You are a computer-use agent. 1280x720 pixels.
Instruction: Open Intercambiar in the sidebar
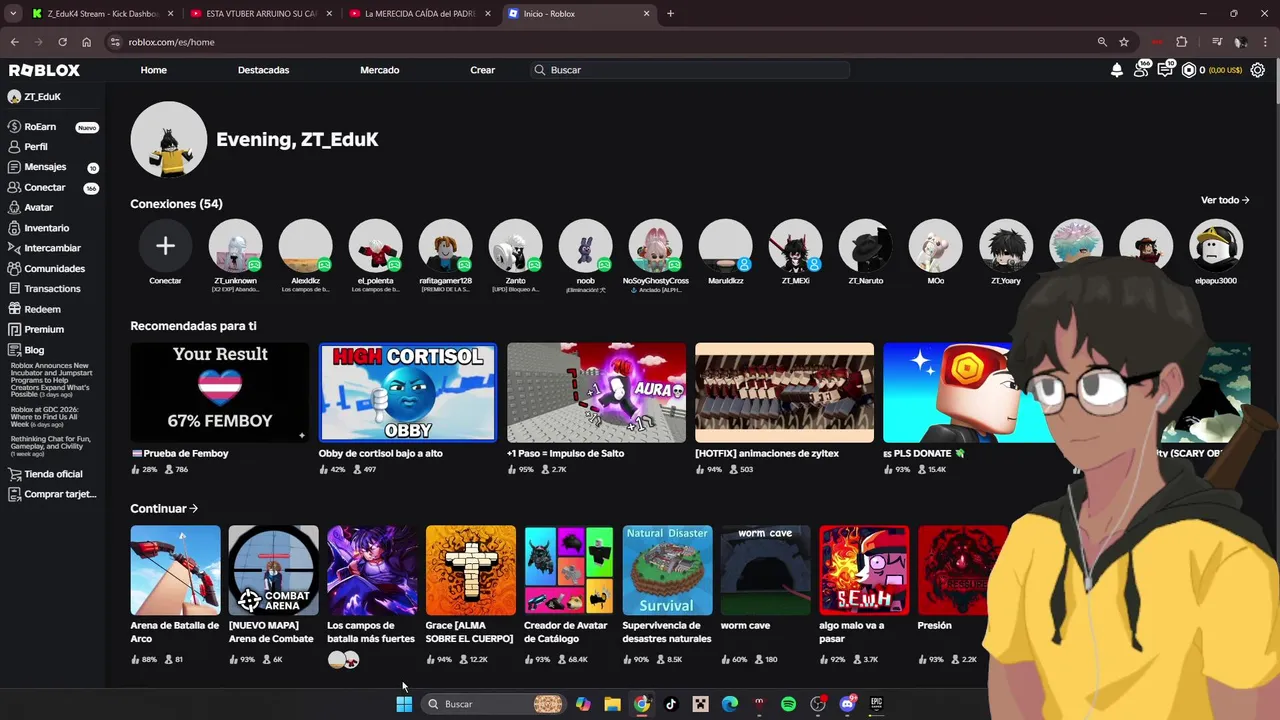click(x=52, y=248)
